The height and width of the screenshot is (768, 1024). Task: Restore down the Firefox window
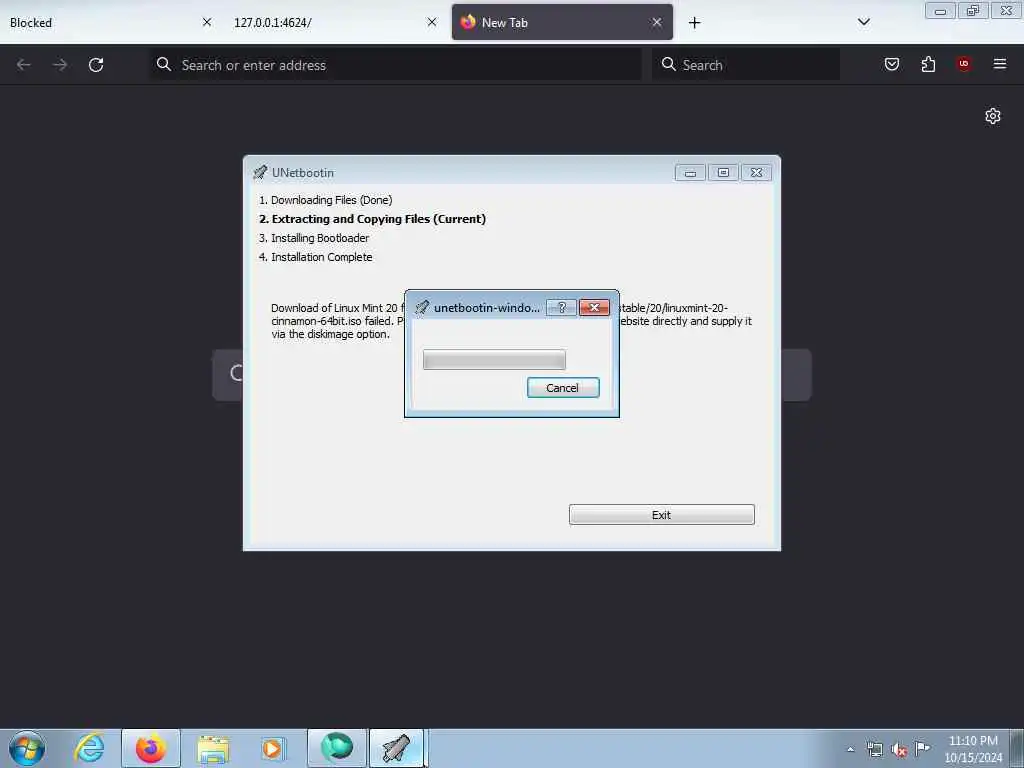(x=973, y=11)
